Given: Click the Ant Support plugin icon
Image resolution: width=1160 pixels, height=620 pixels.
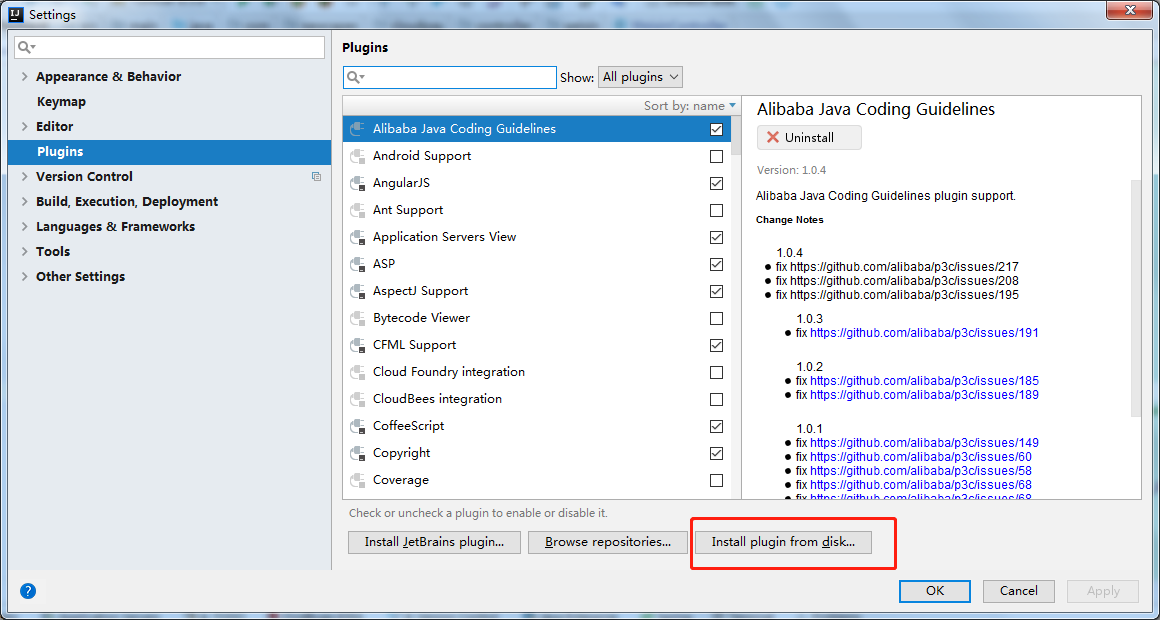Looking at the screenshot, I should [x=358, y=210].
